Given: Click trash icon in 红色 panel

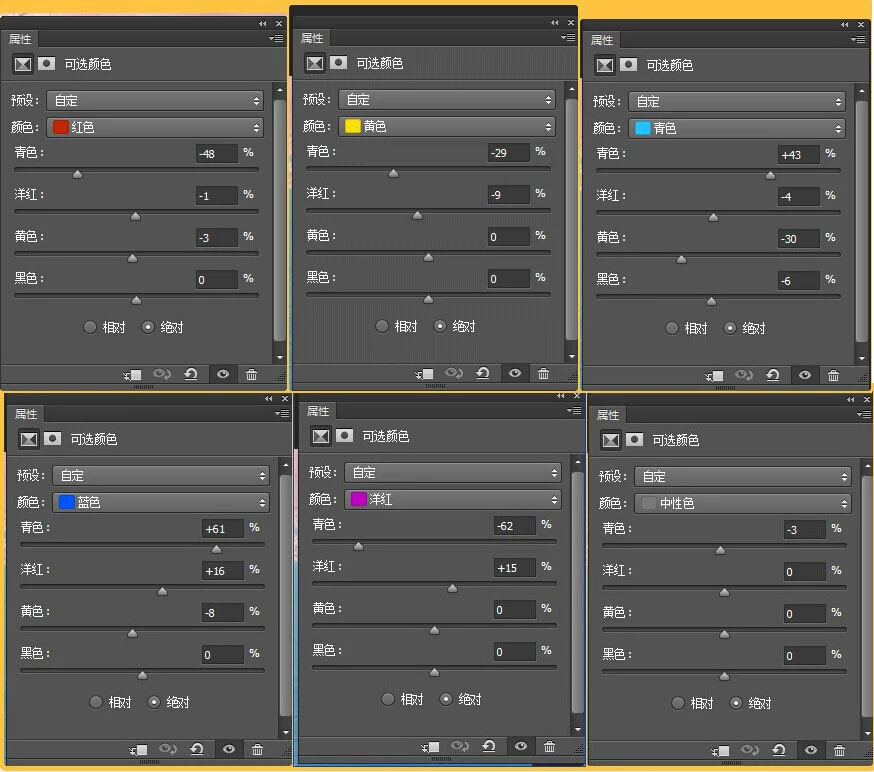Looking at the screenshot, I should [x=251, y=375].
